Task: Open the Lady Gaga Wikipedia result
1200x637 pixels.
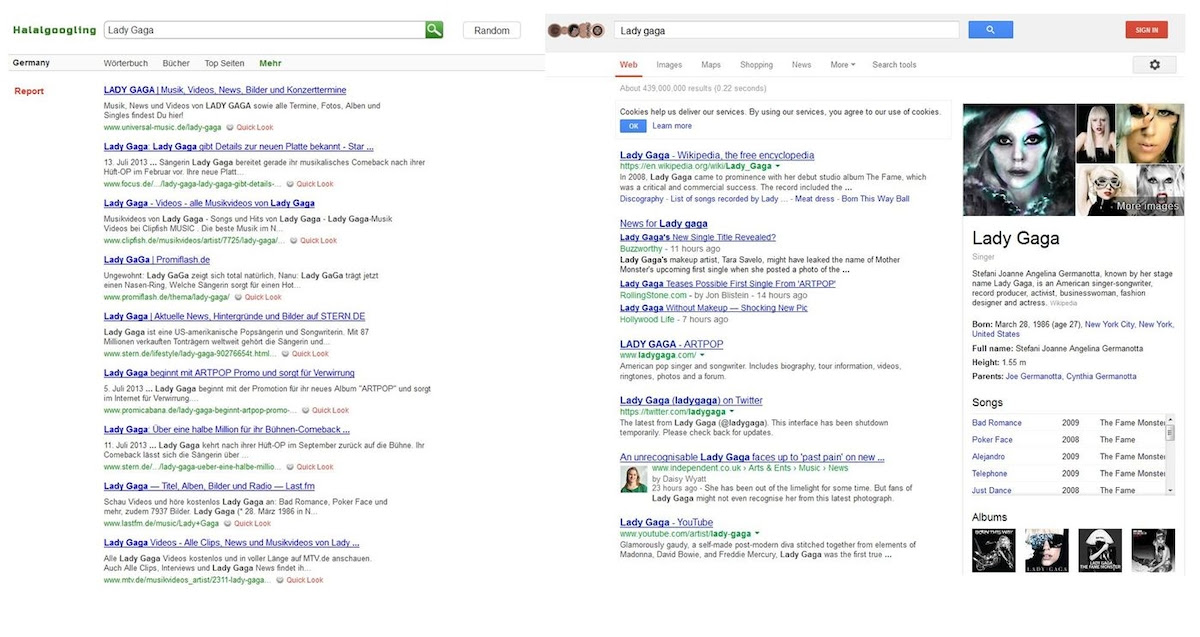Action: click(x=717, y=155)
